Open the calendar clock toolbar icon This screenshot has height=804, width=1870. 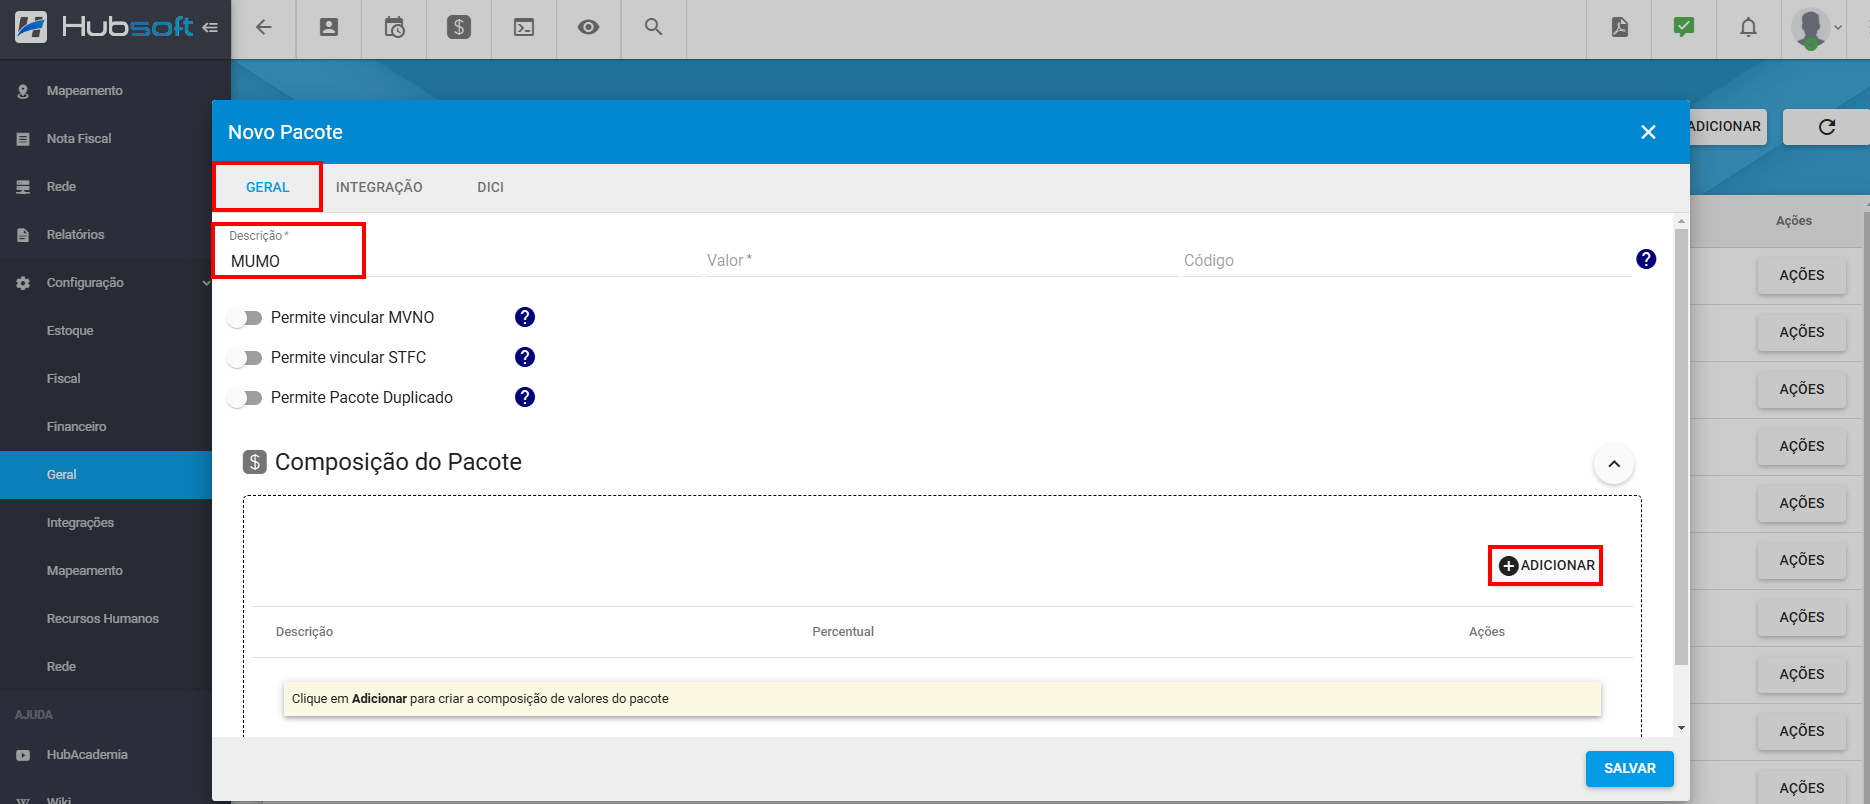[x=394, y=28]
